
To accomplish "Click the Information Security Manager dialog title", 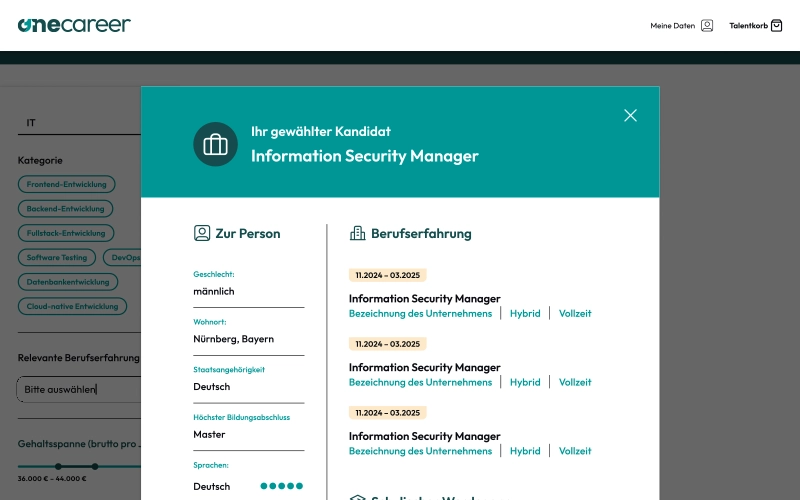I will 365,156.
